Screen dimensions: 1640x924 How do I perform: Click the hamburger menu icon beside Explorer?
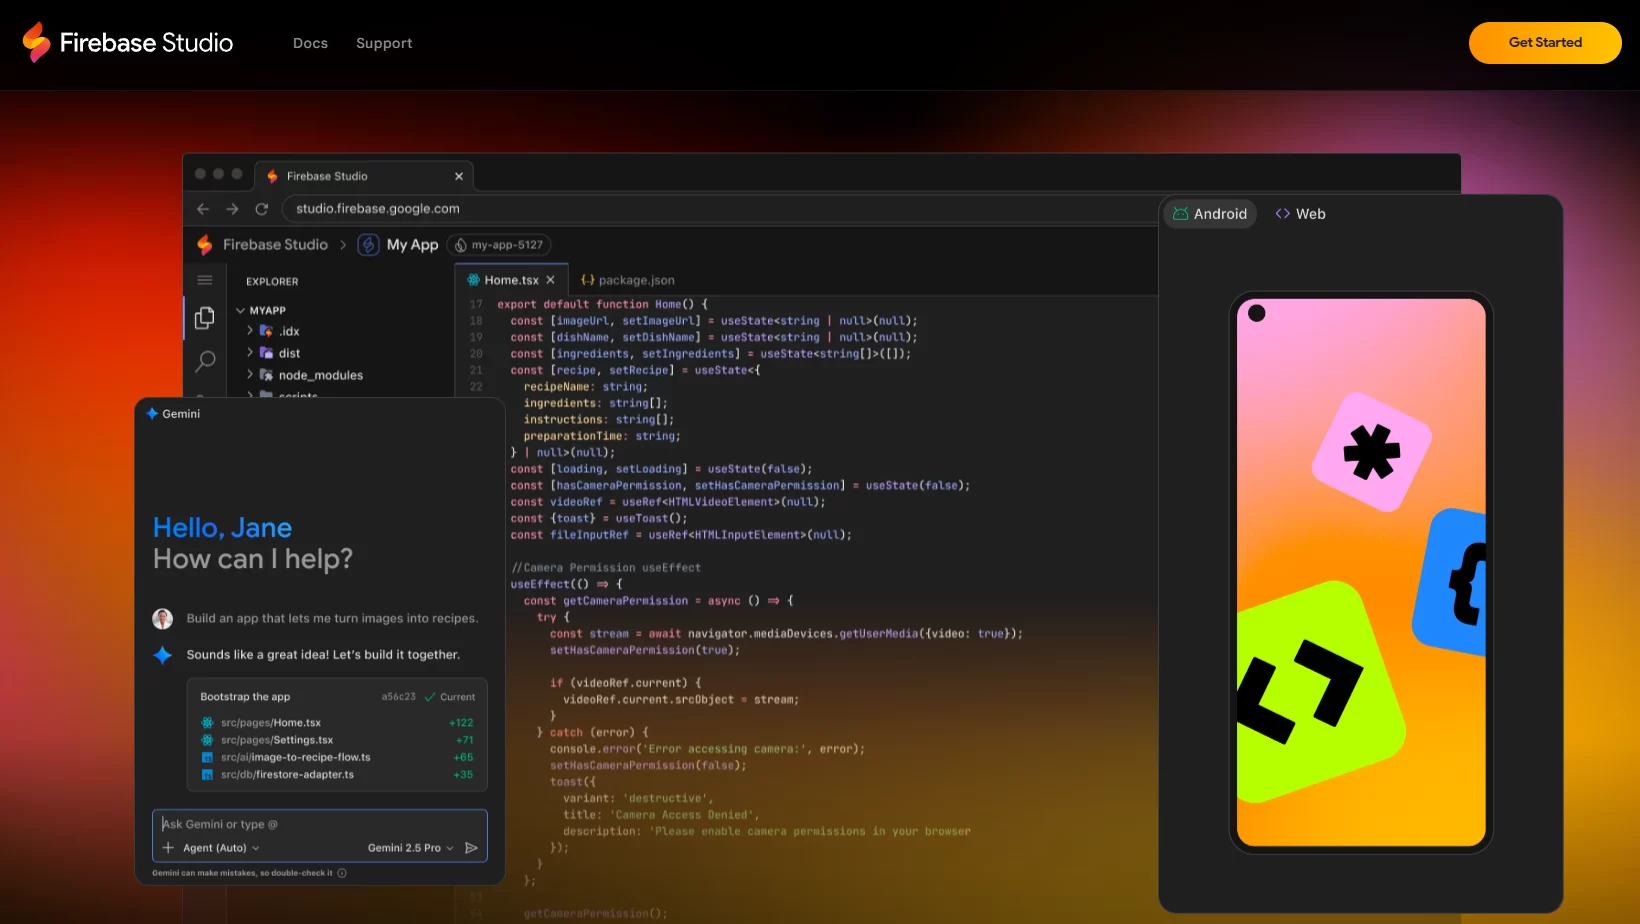(x=205, y=281)
